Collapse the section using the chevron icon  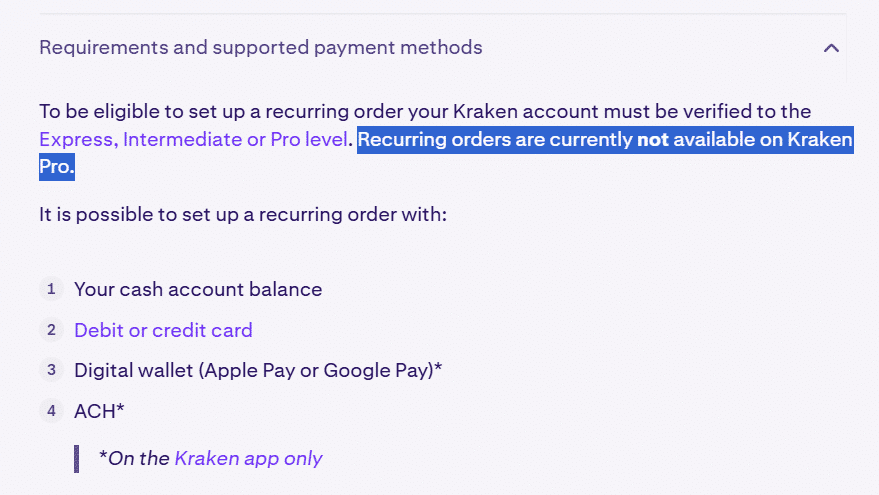click(831, 48)
